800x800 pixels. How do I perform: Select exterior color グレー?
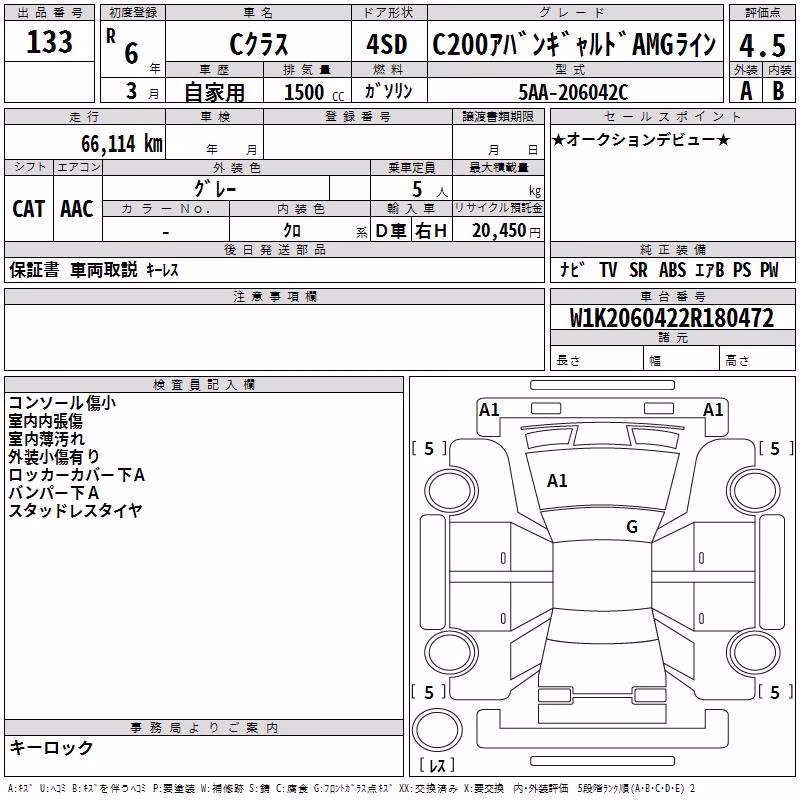(x=215, y=189)
